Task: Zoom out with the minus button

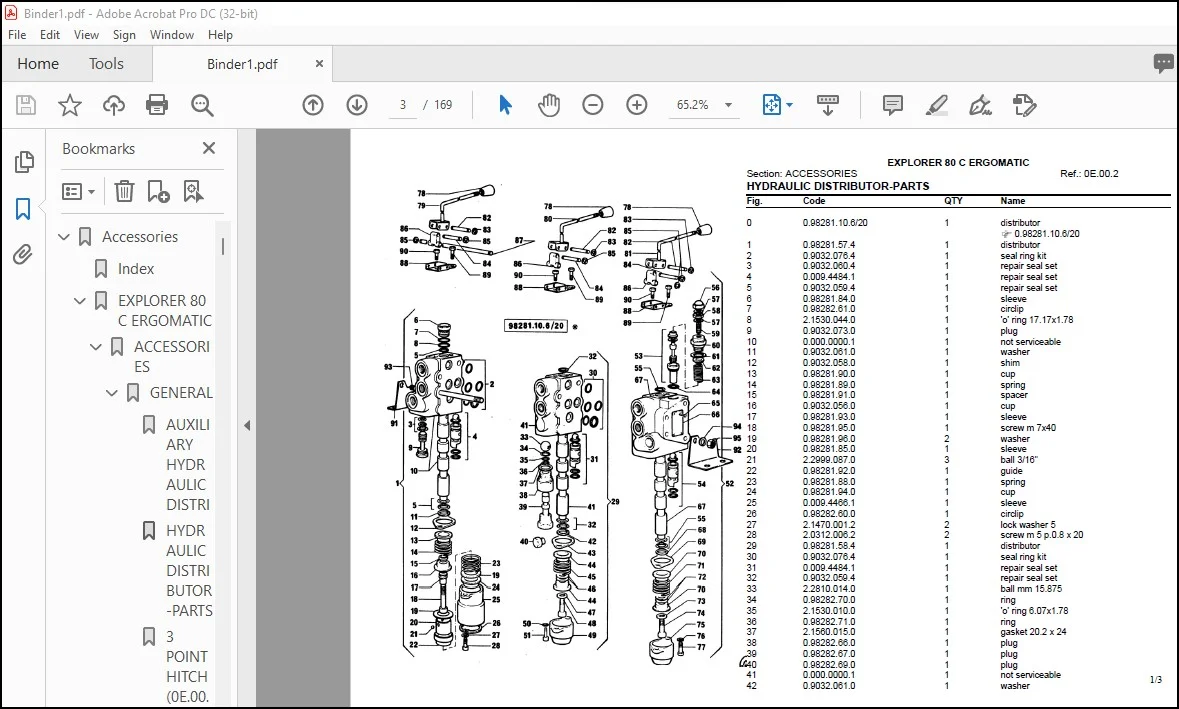Action: pos(593,105)
